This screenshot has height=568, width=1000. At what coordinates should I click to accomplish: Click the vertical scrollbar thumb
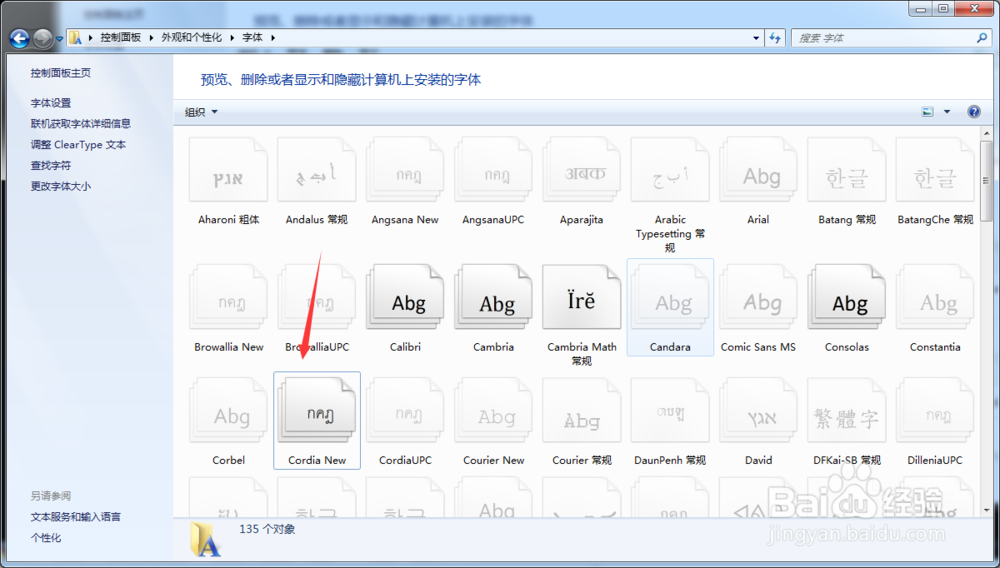[x=986, y=180]
